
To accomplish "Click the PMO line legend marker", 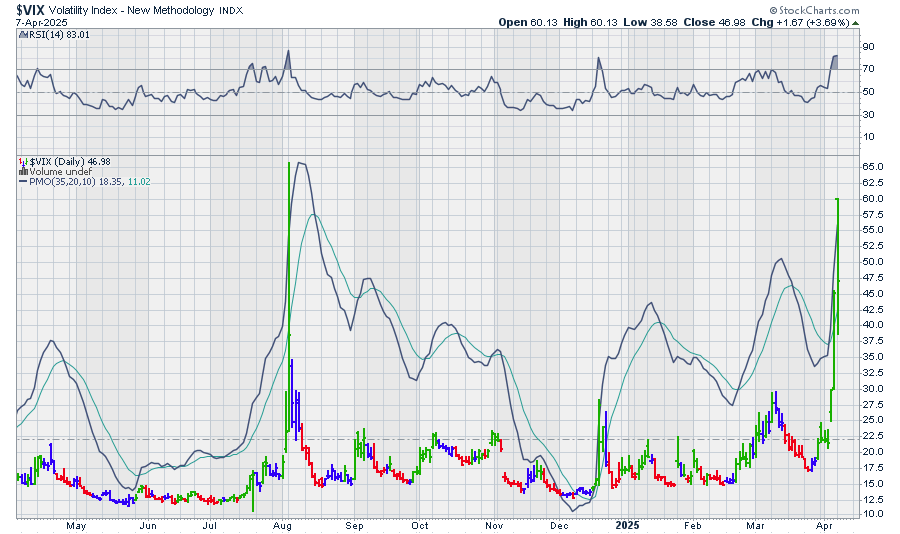I will click(x=21, y=180).
